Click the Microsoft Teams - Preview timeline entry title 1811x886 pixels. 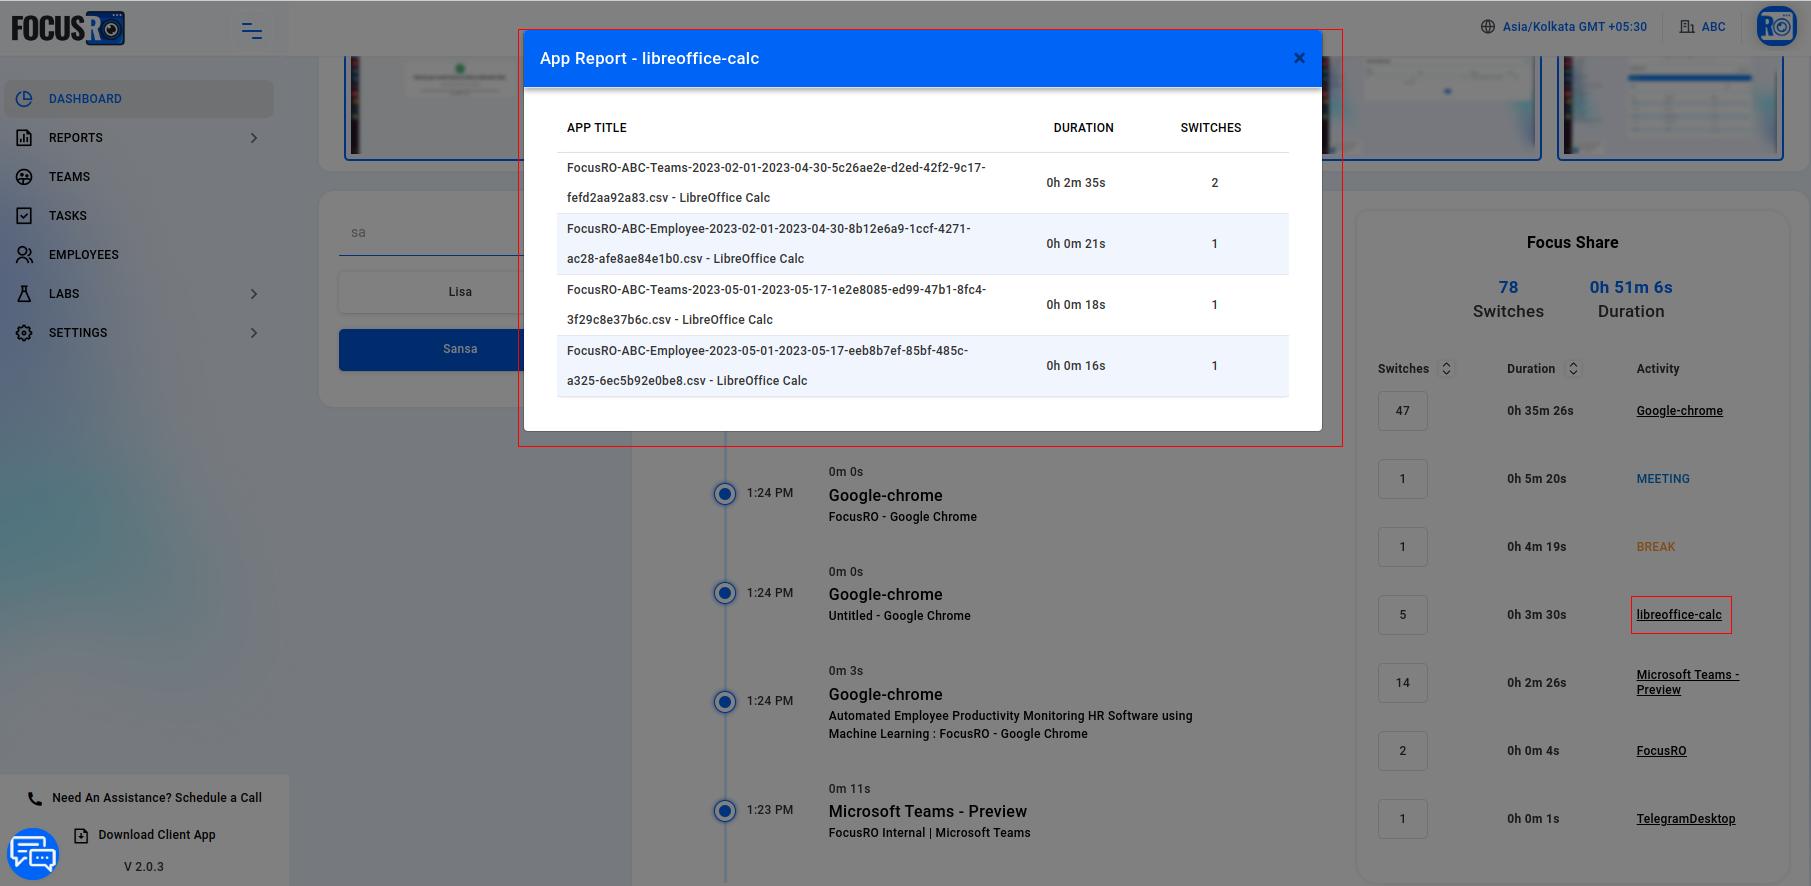pos(927,811)
